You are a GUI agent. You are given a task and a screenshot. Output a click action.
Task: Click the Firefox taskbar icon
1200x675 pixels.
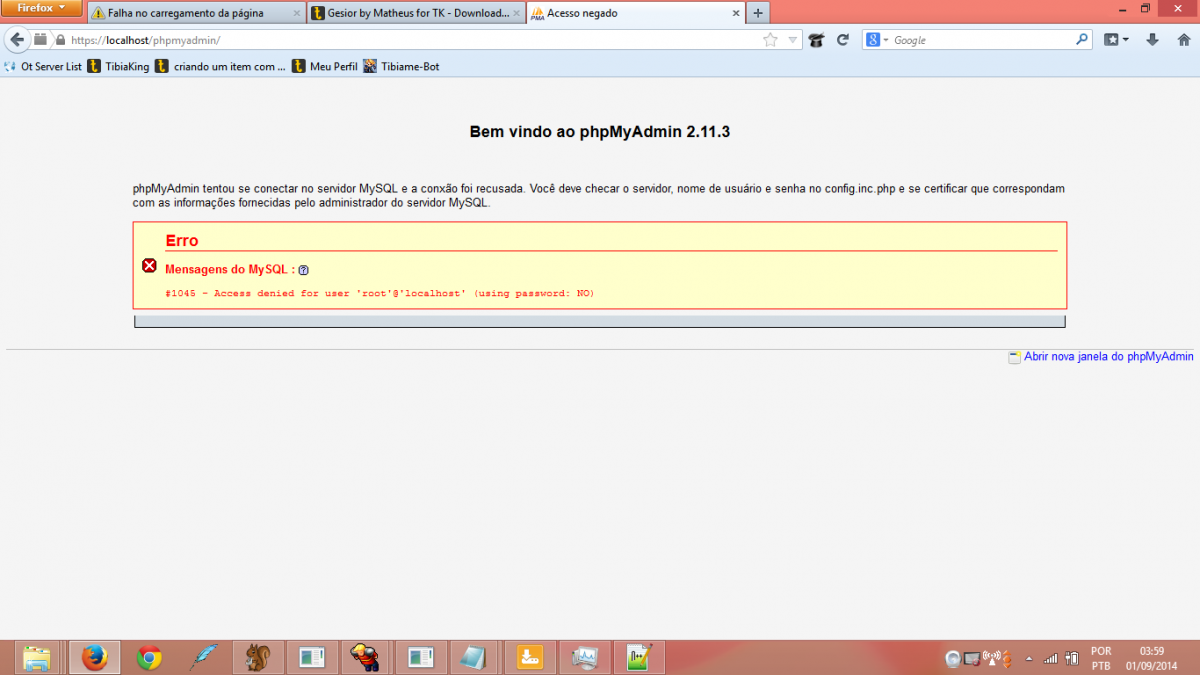tap(94, 657)
